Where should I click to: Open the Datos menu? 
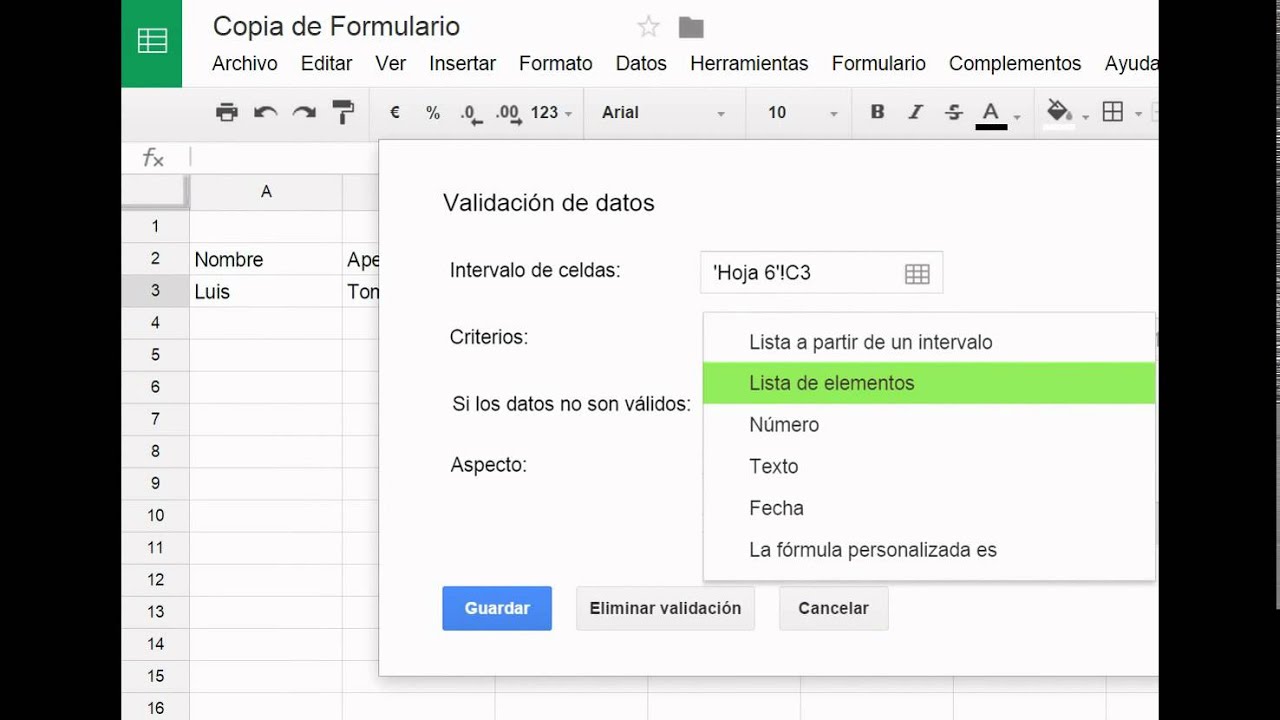[x=641, y=63]
